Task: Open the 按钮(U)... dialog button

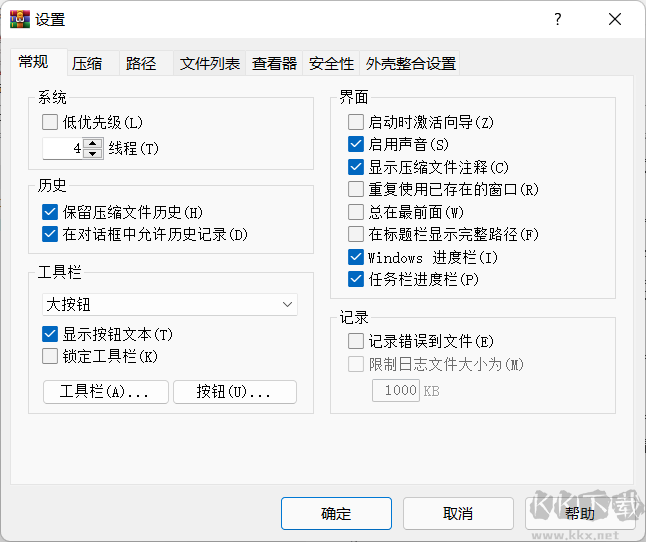Action: pos(235,392)
